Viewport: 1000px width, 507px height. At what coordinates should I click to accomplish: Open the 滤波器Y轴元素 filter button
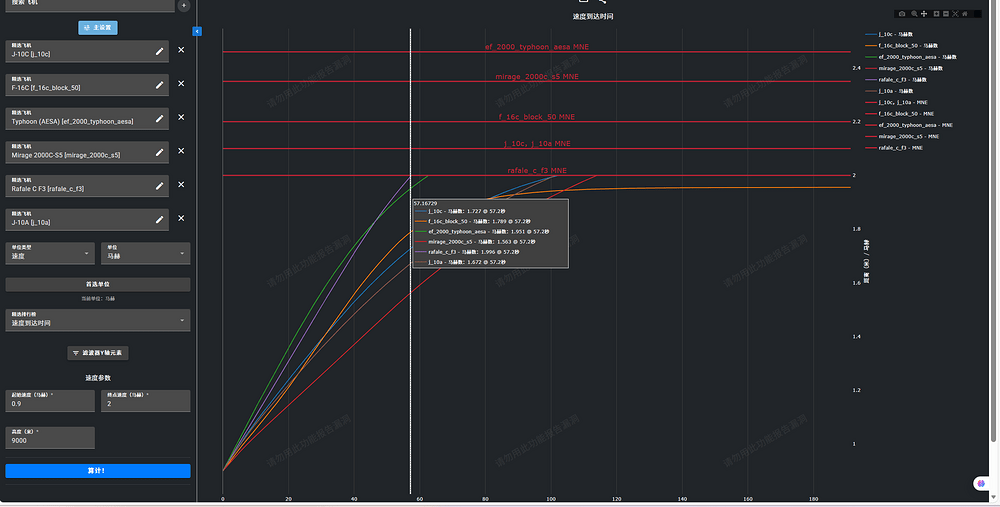[x=98, y=353]
